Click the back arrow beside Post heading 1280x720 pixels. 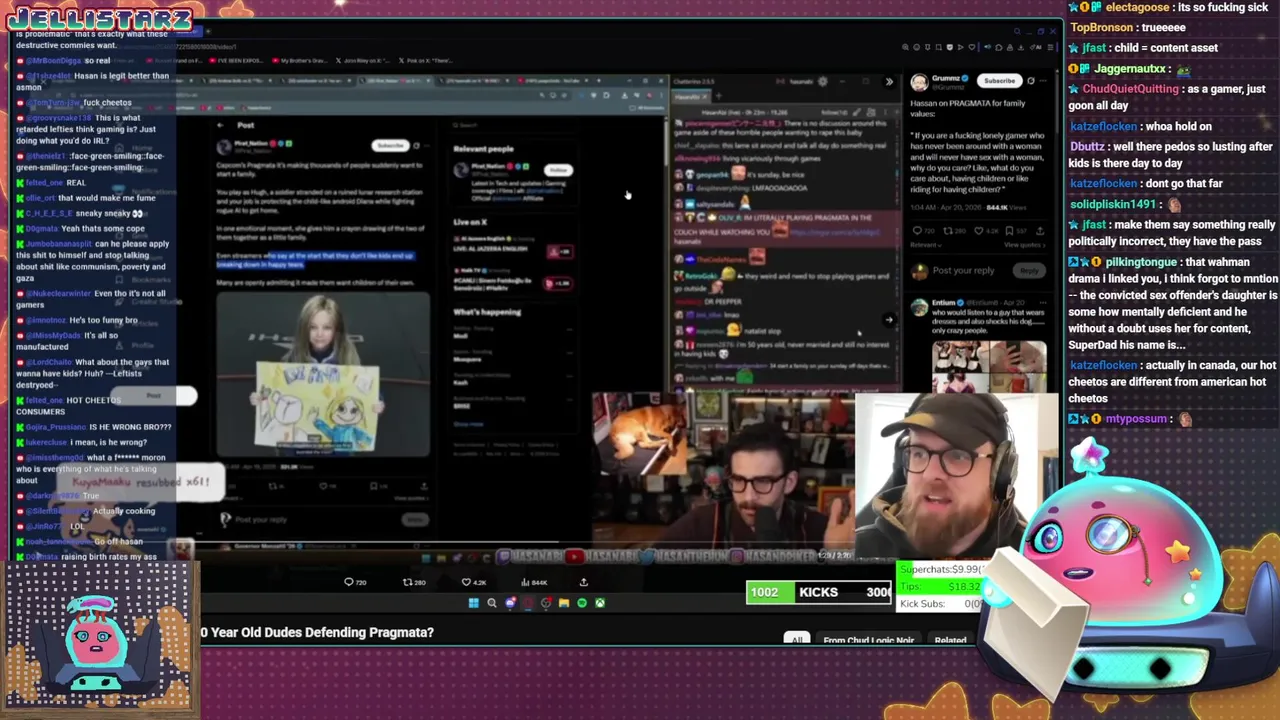tap(220, 125)
